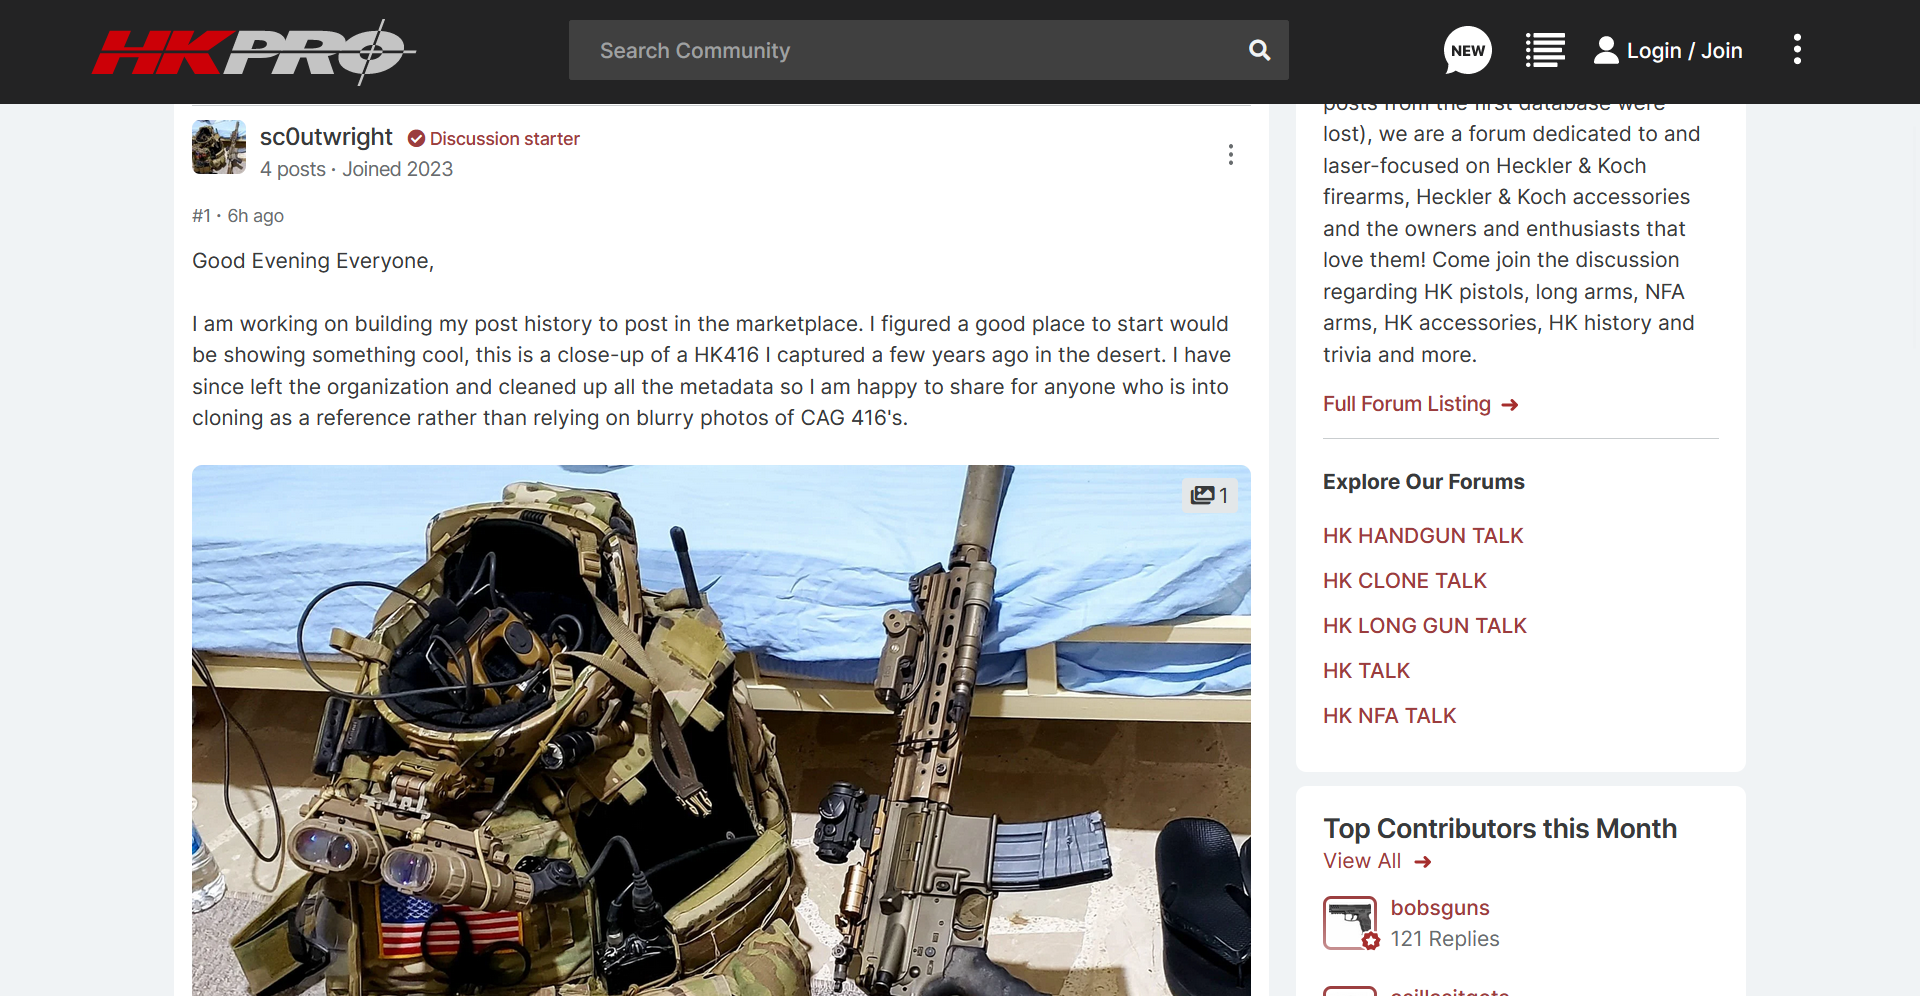Open sc0utwright's profile name link

tap(326, 137)
